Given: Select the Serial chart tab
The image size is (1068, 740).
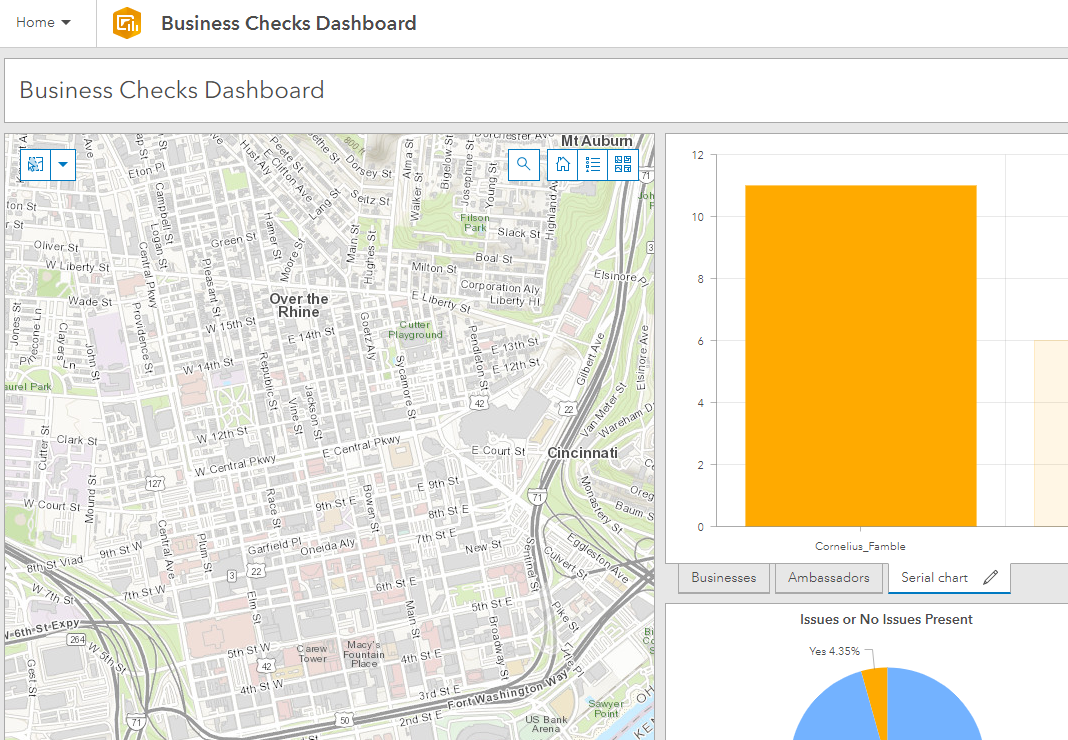Looking at the screenshot, I should point(934,578).
